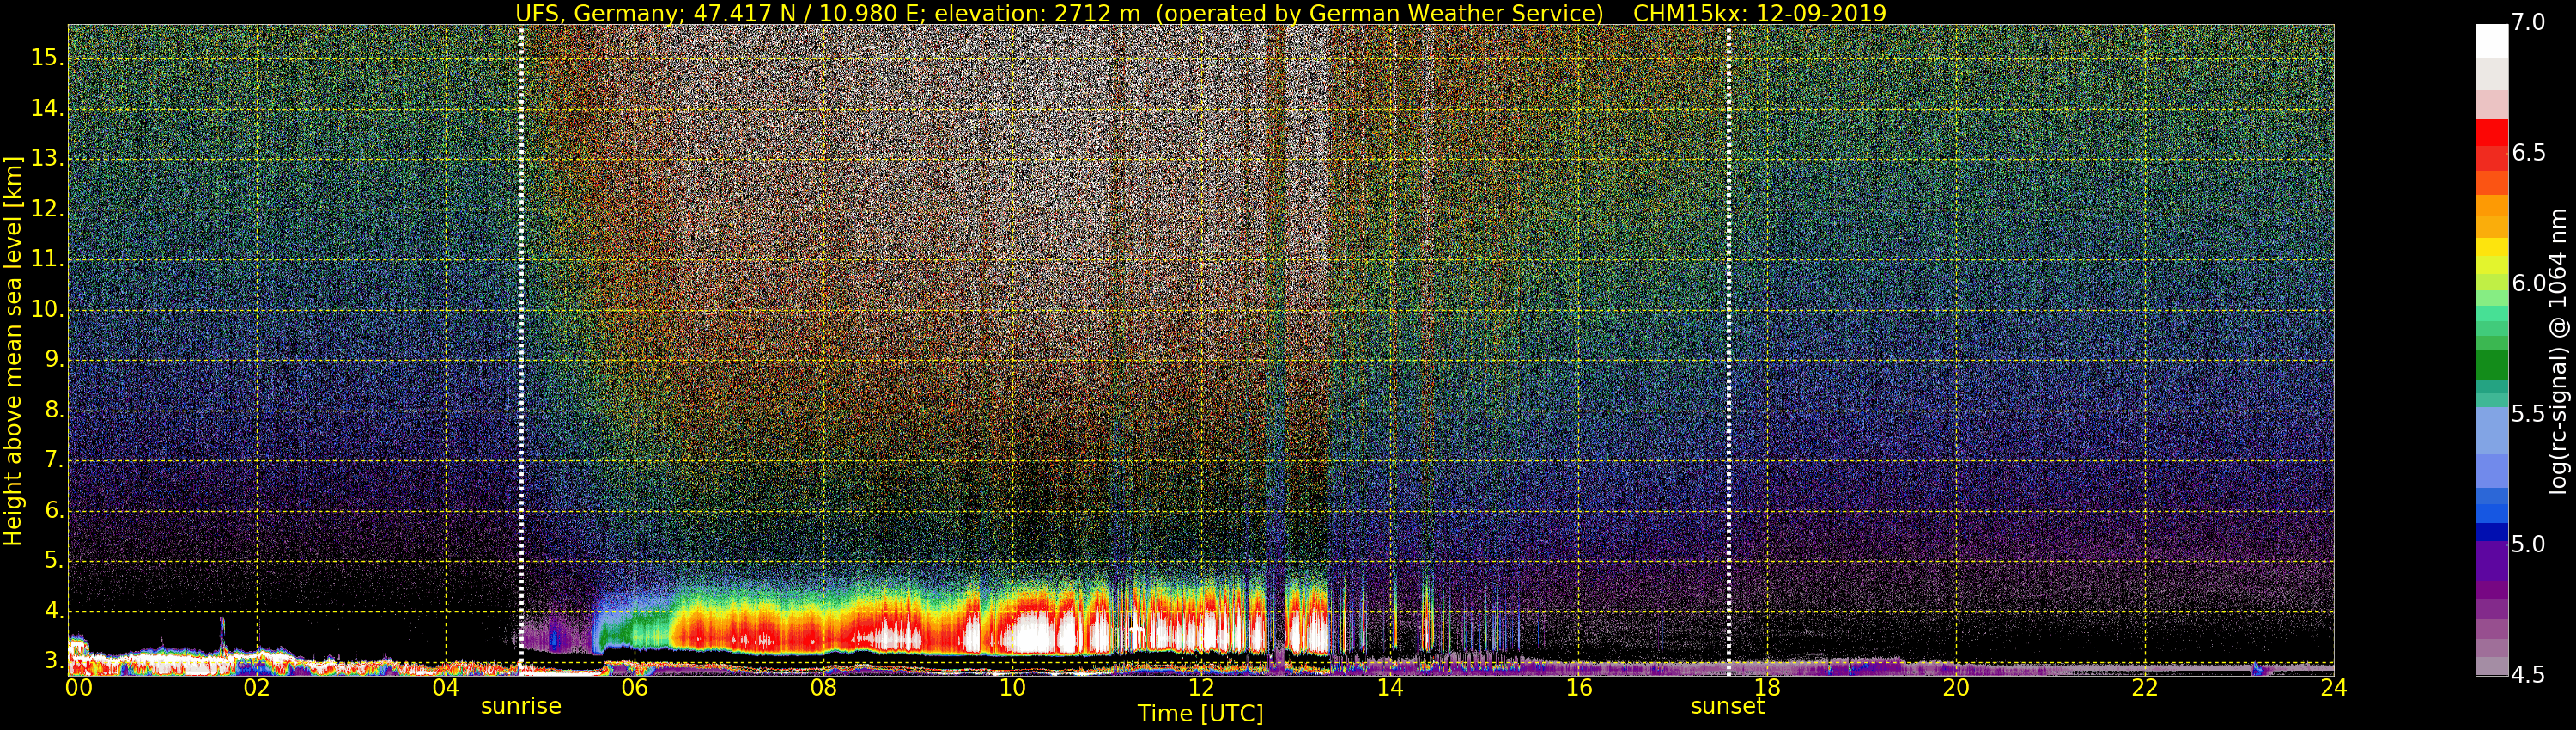Pick the dark green colorbar swatch

click(2491, 364)
